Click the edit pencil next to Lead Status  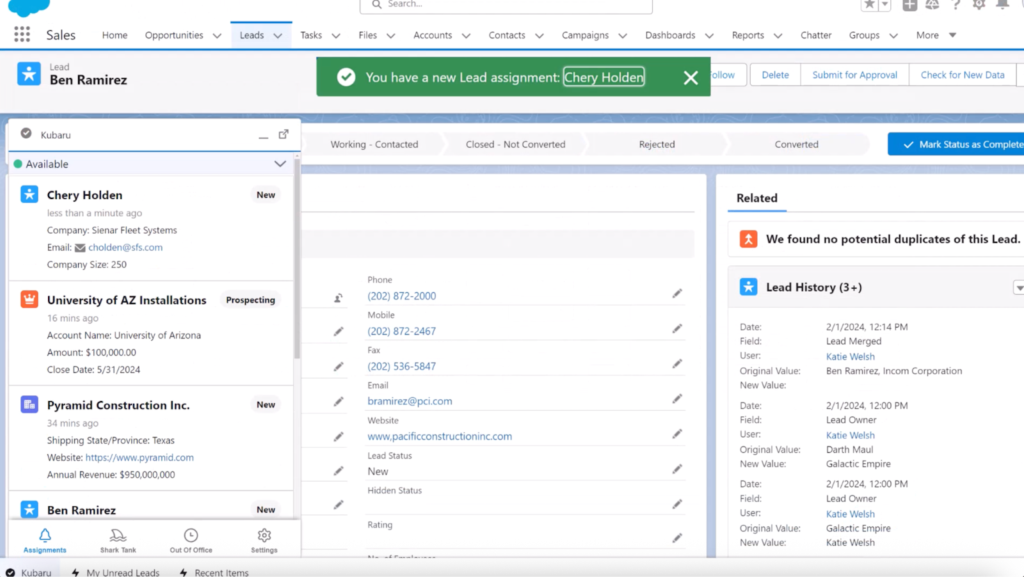[677, 468]
